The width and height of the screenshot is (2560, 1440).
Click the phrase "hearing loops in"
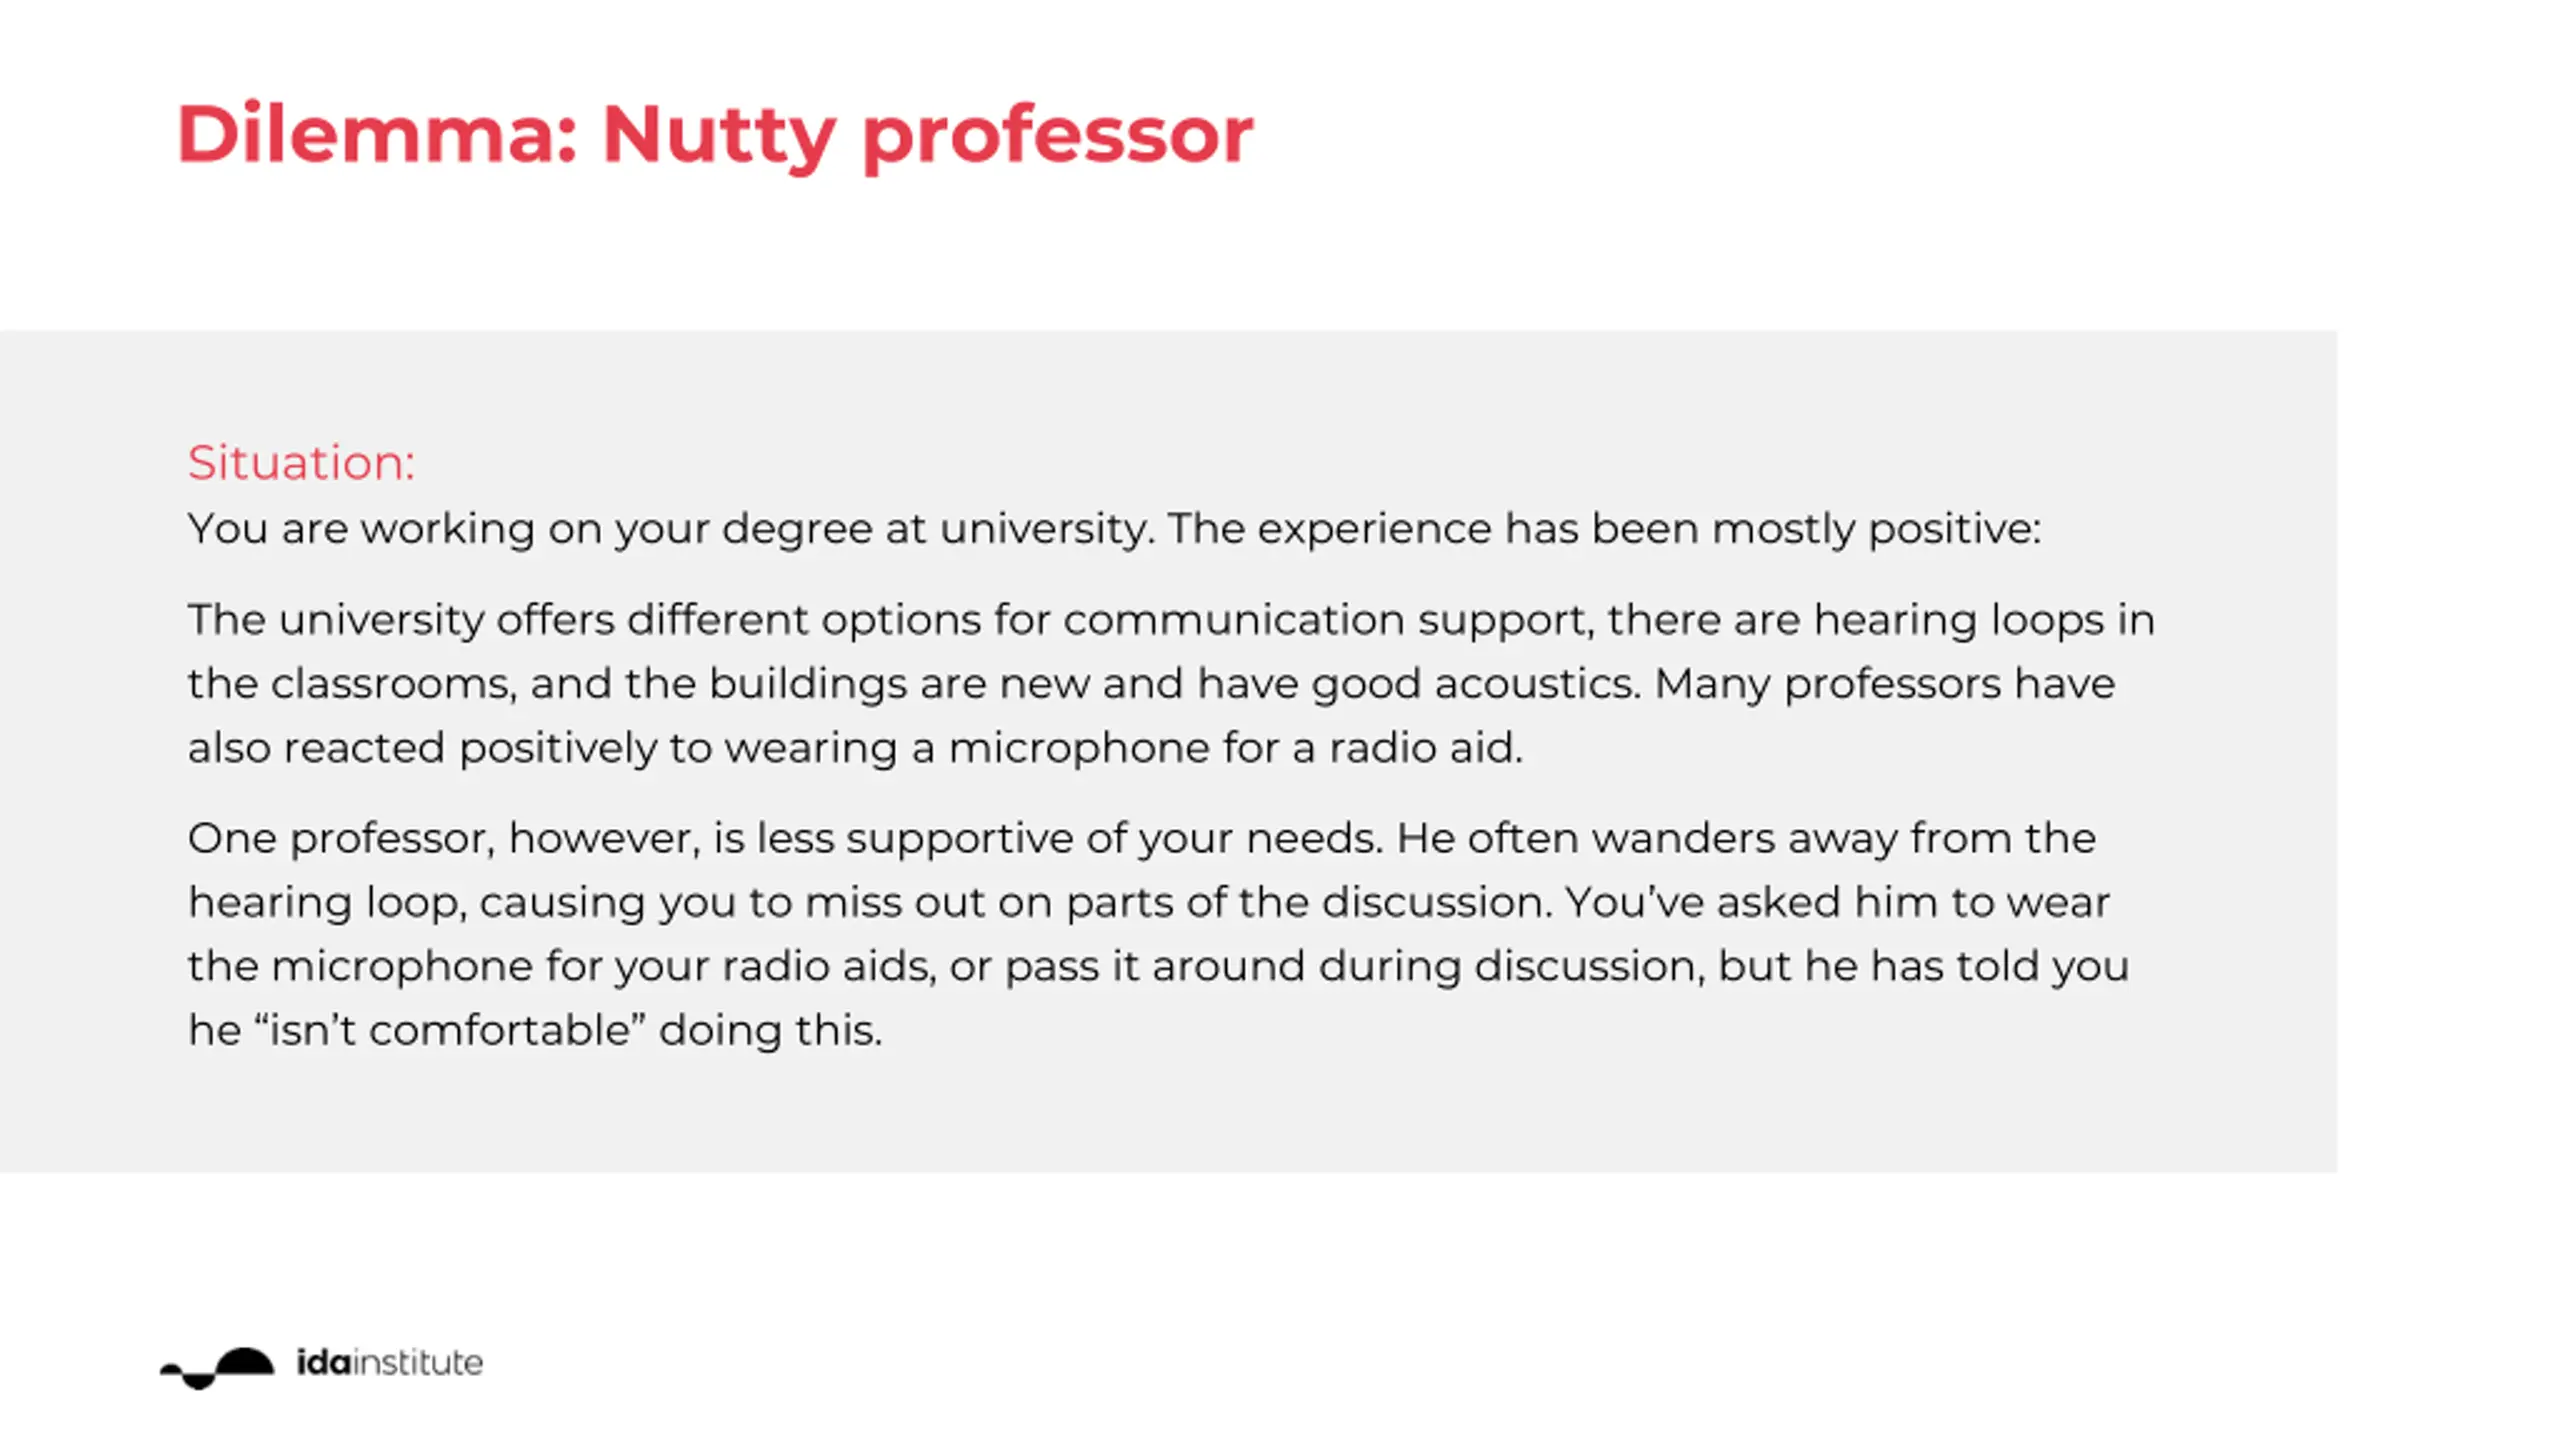tap(1984, 620)
